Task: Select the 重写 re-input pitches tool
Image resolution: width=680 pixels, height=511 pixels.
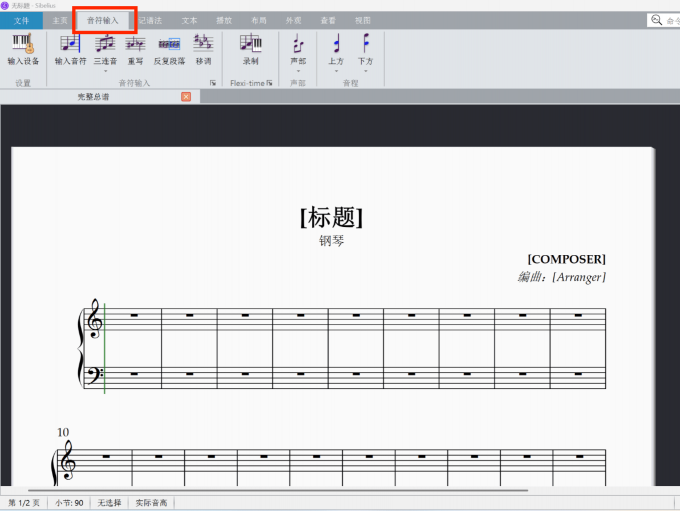Action: [x=135, y=49]
